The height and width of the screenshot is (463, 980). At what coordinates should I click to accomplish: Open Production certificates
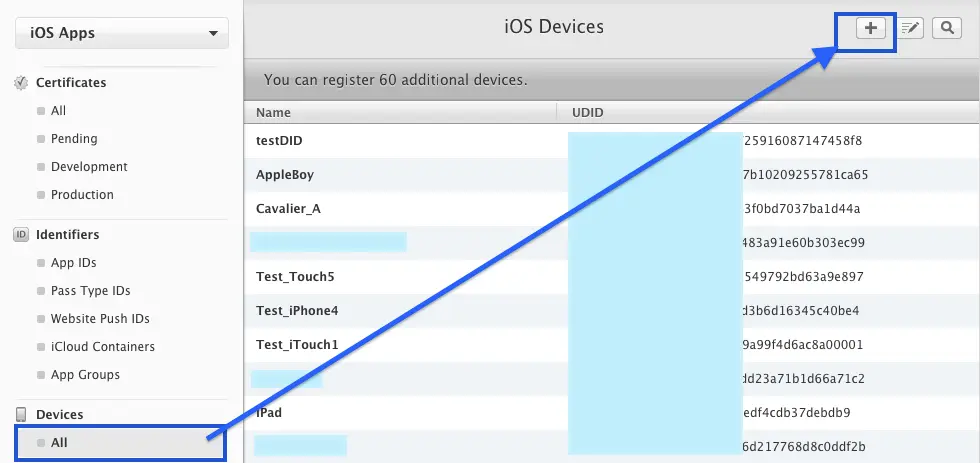click(x=82, y=195)
